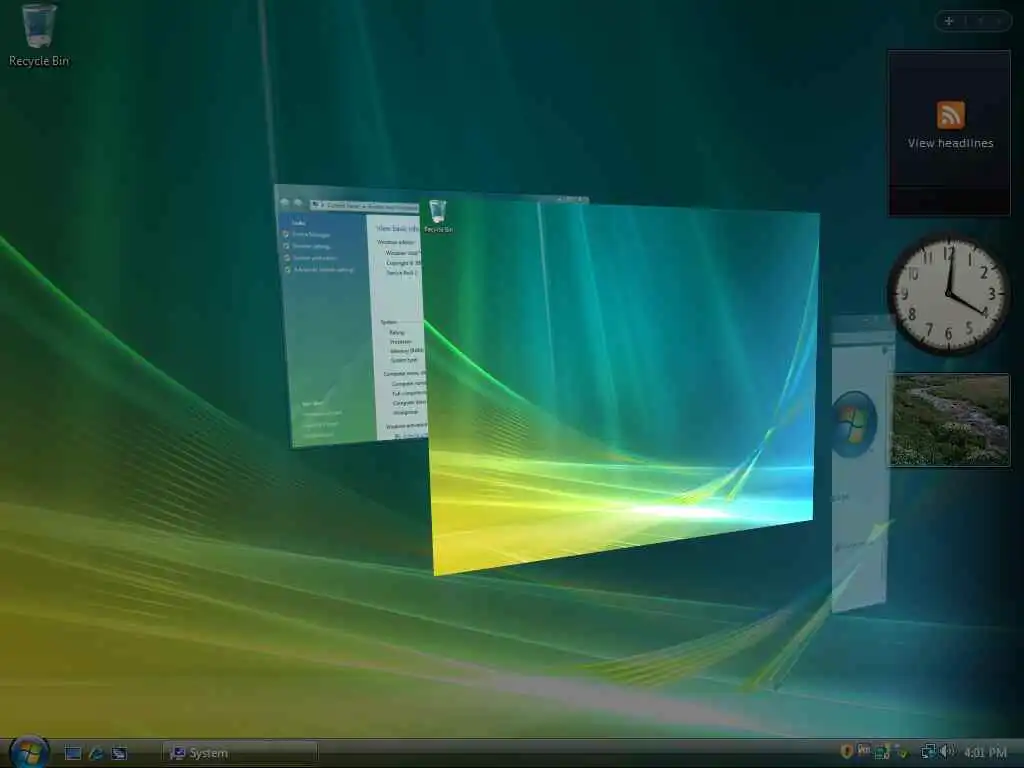This screenshot has height=768, width=1024.
Task: Click the 4:01 PM taskbar clock
Action: pyautogui.click(x=985, y=753)
